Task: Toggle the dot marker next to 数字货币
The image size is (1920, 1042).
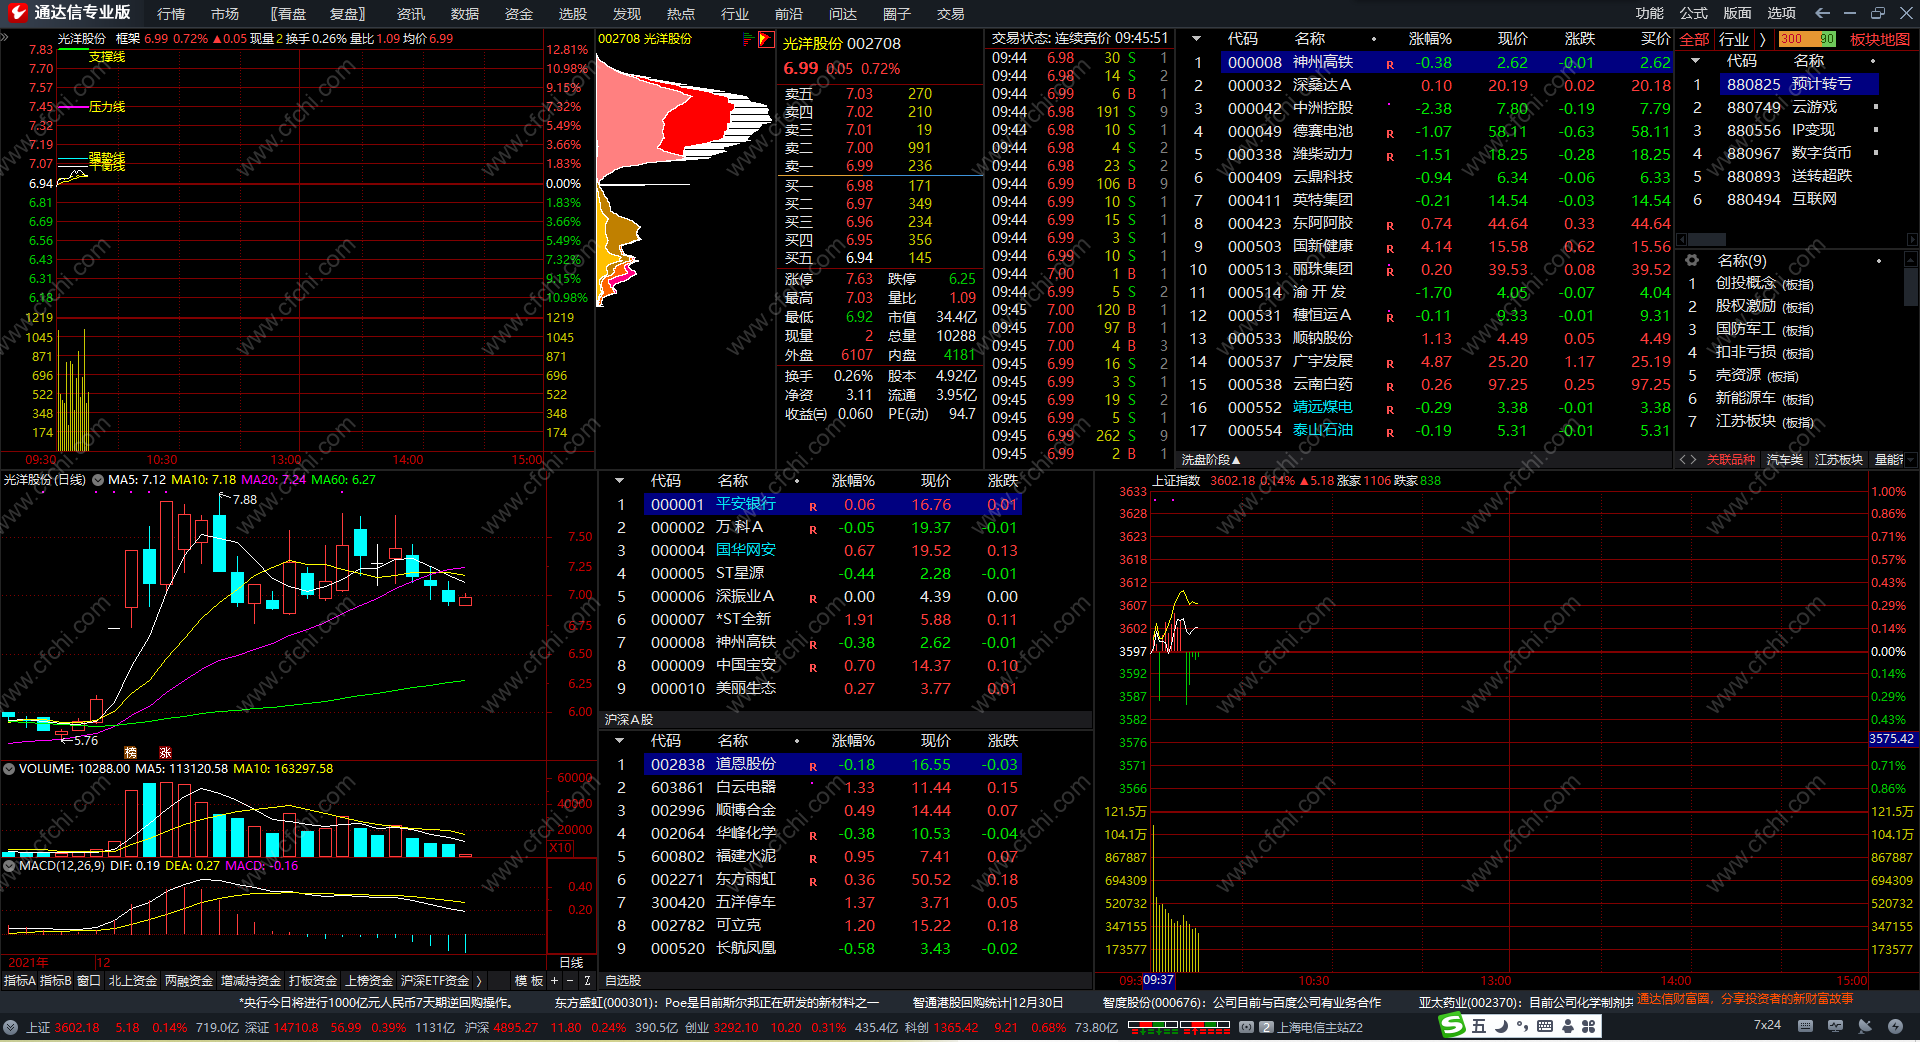Action: pos(1875,153)
